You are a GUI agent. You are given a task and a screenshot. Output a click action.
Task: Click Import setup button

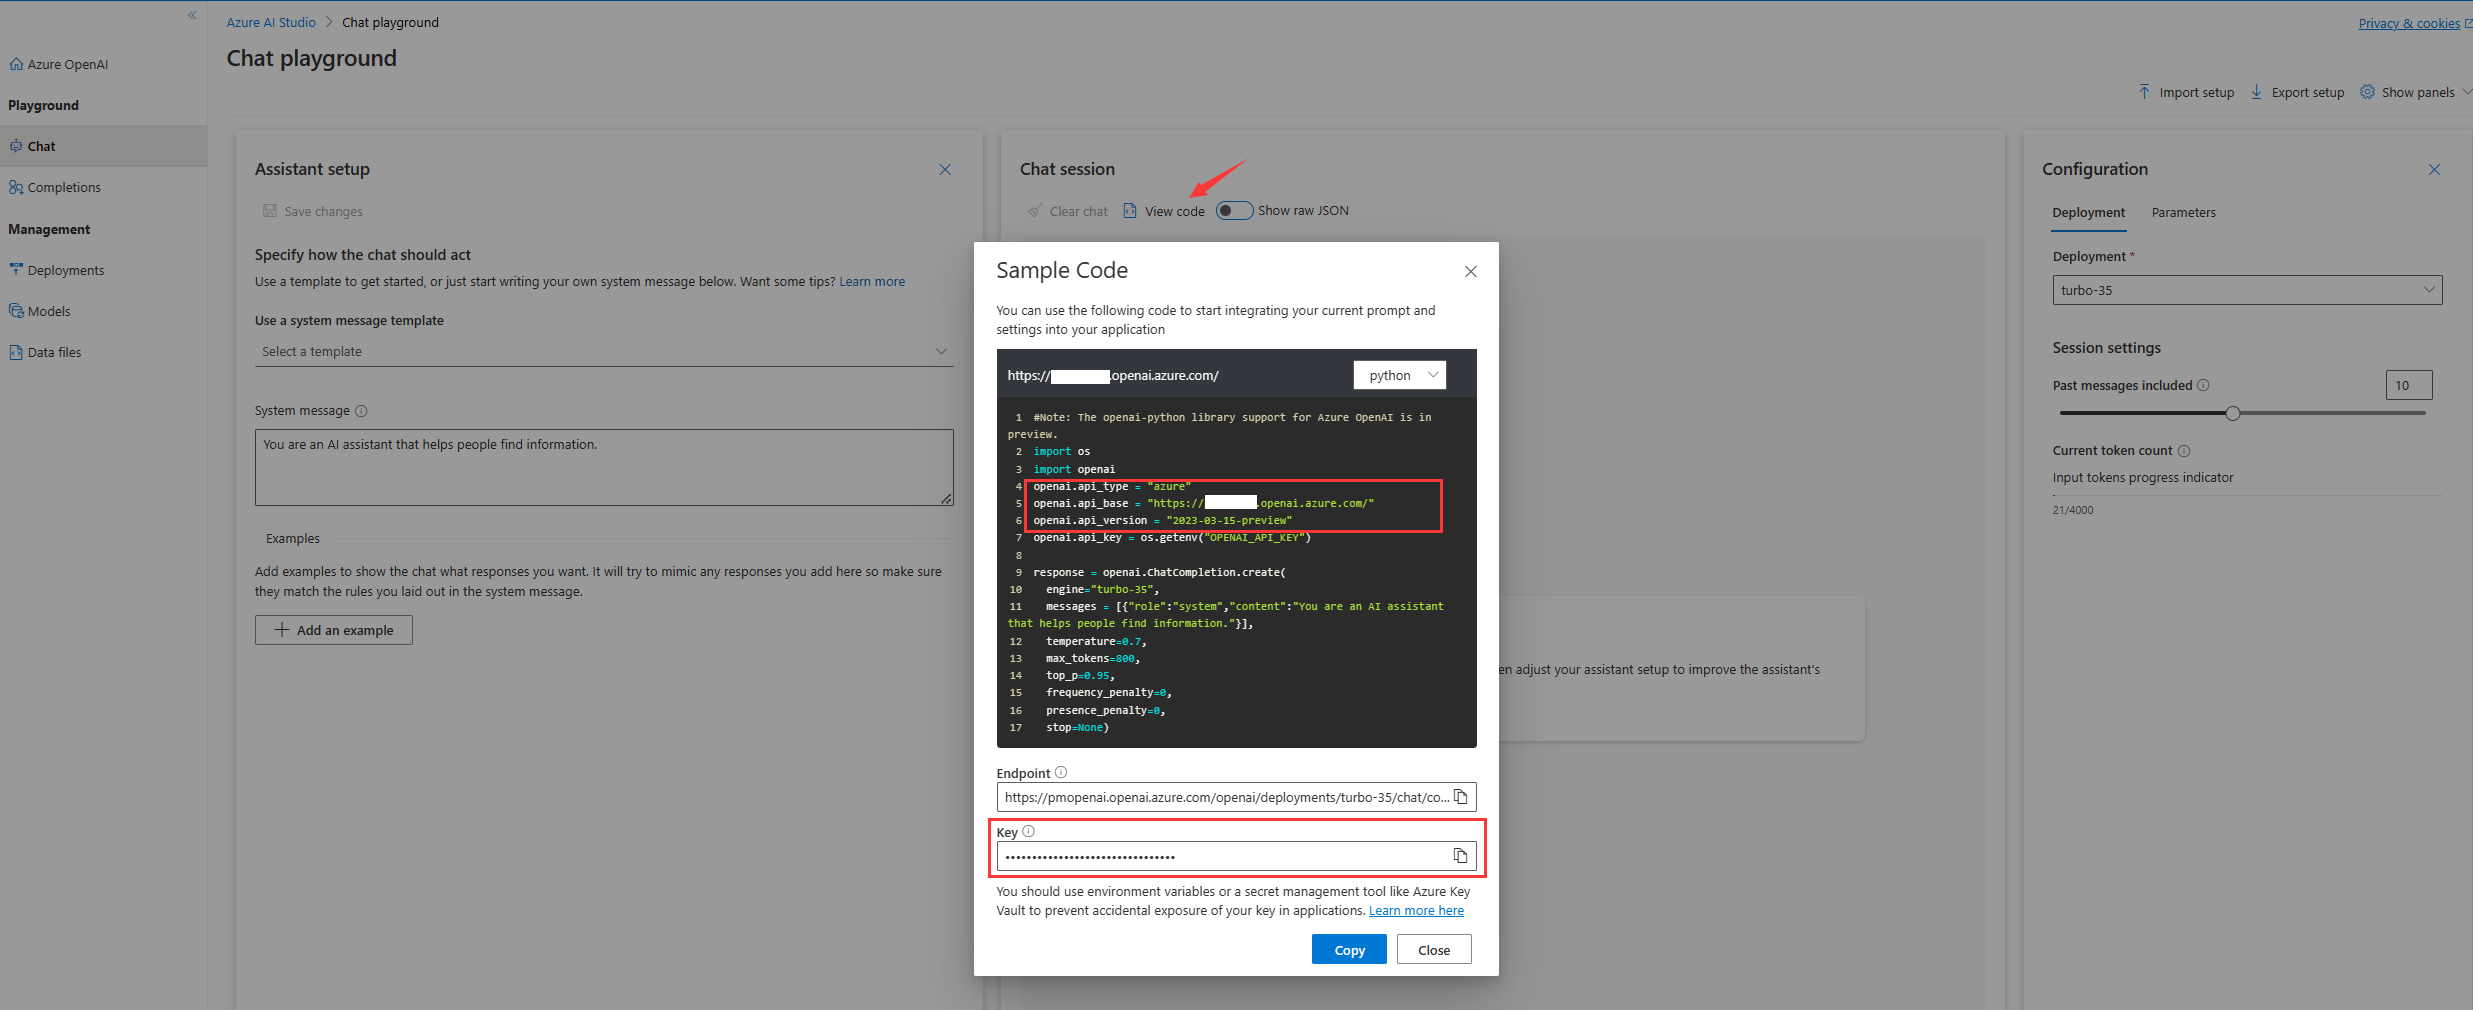(x=2186, y=92)
